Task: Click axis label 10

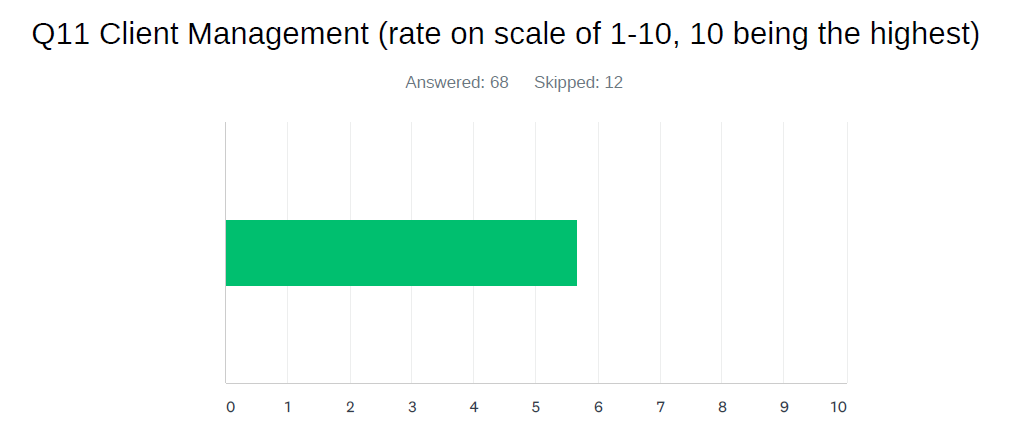Action: tap(838, 407)
